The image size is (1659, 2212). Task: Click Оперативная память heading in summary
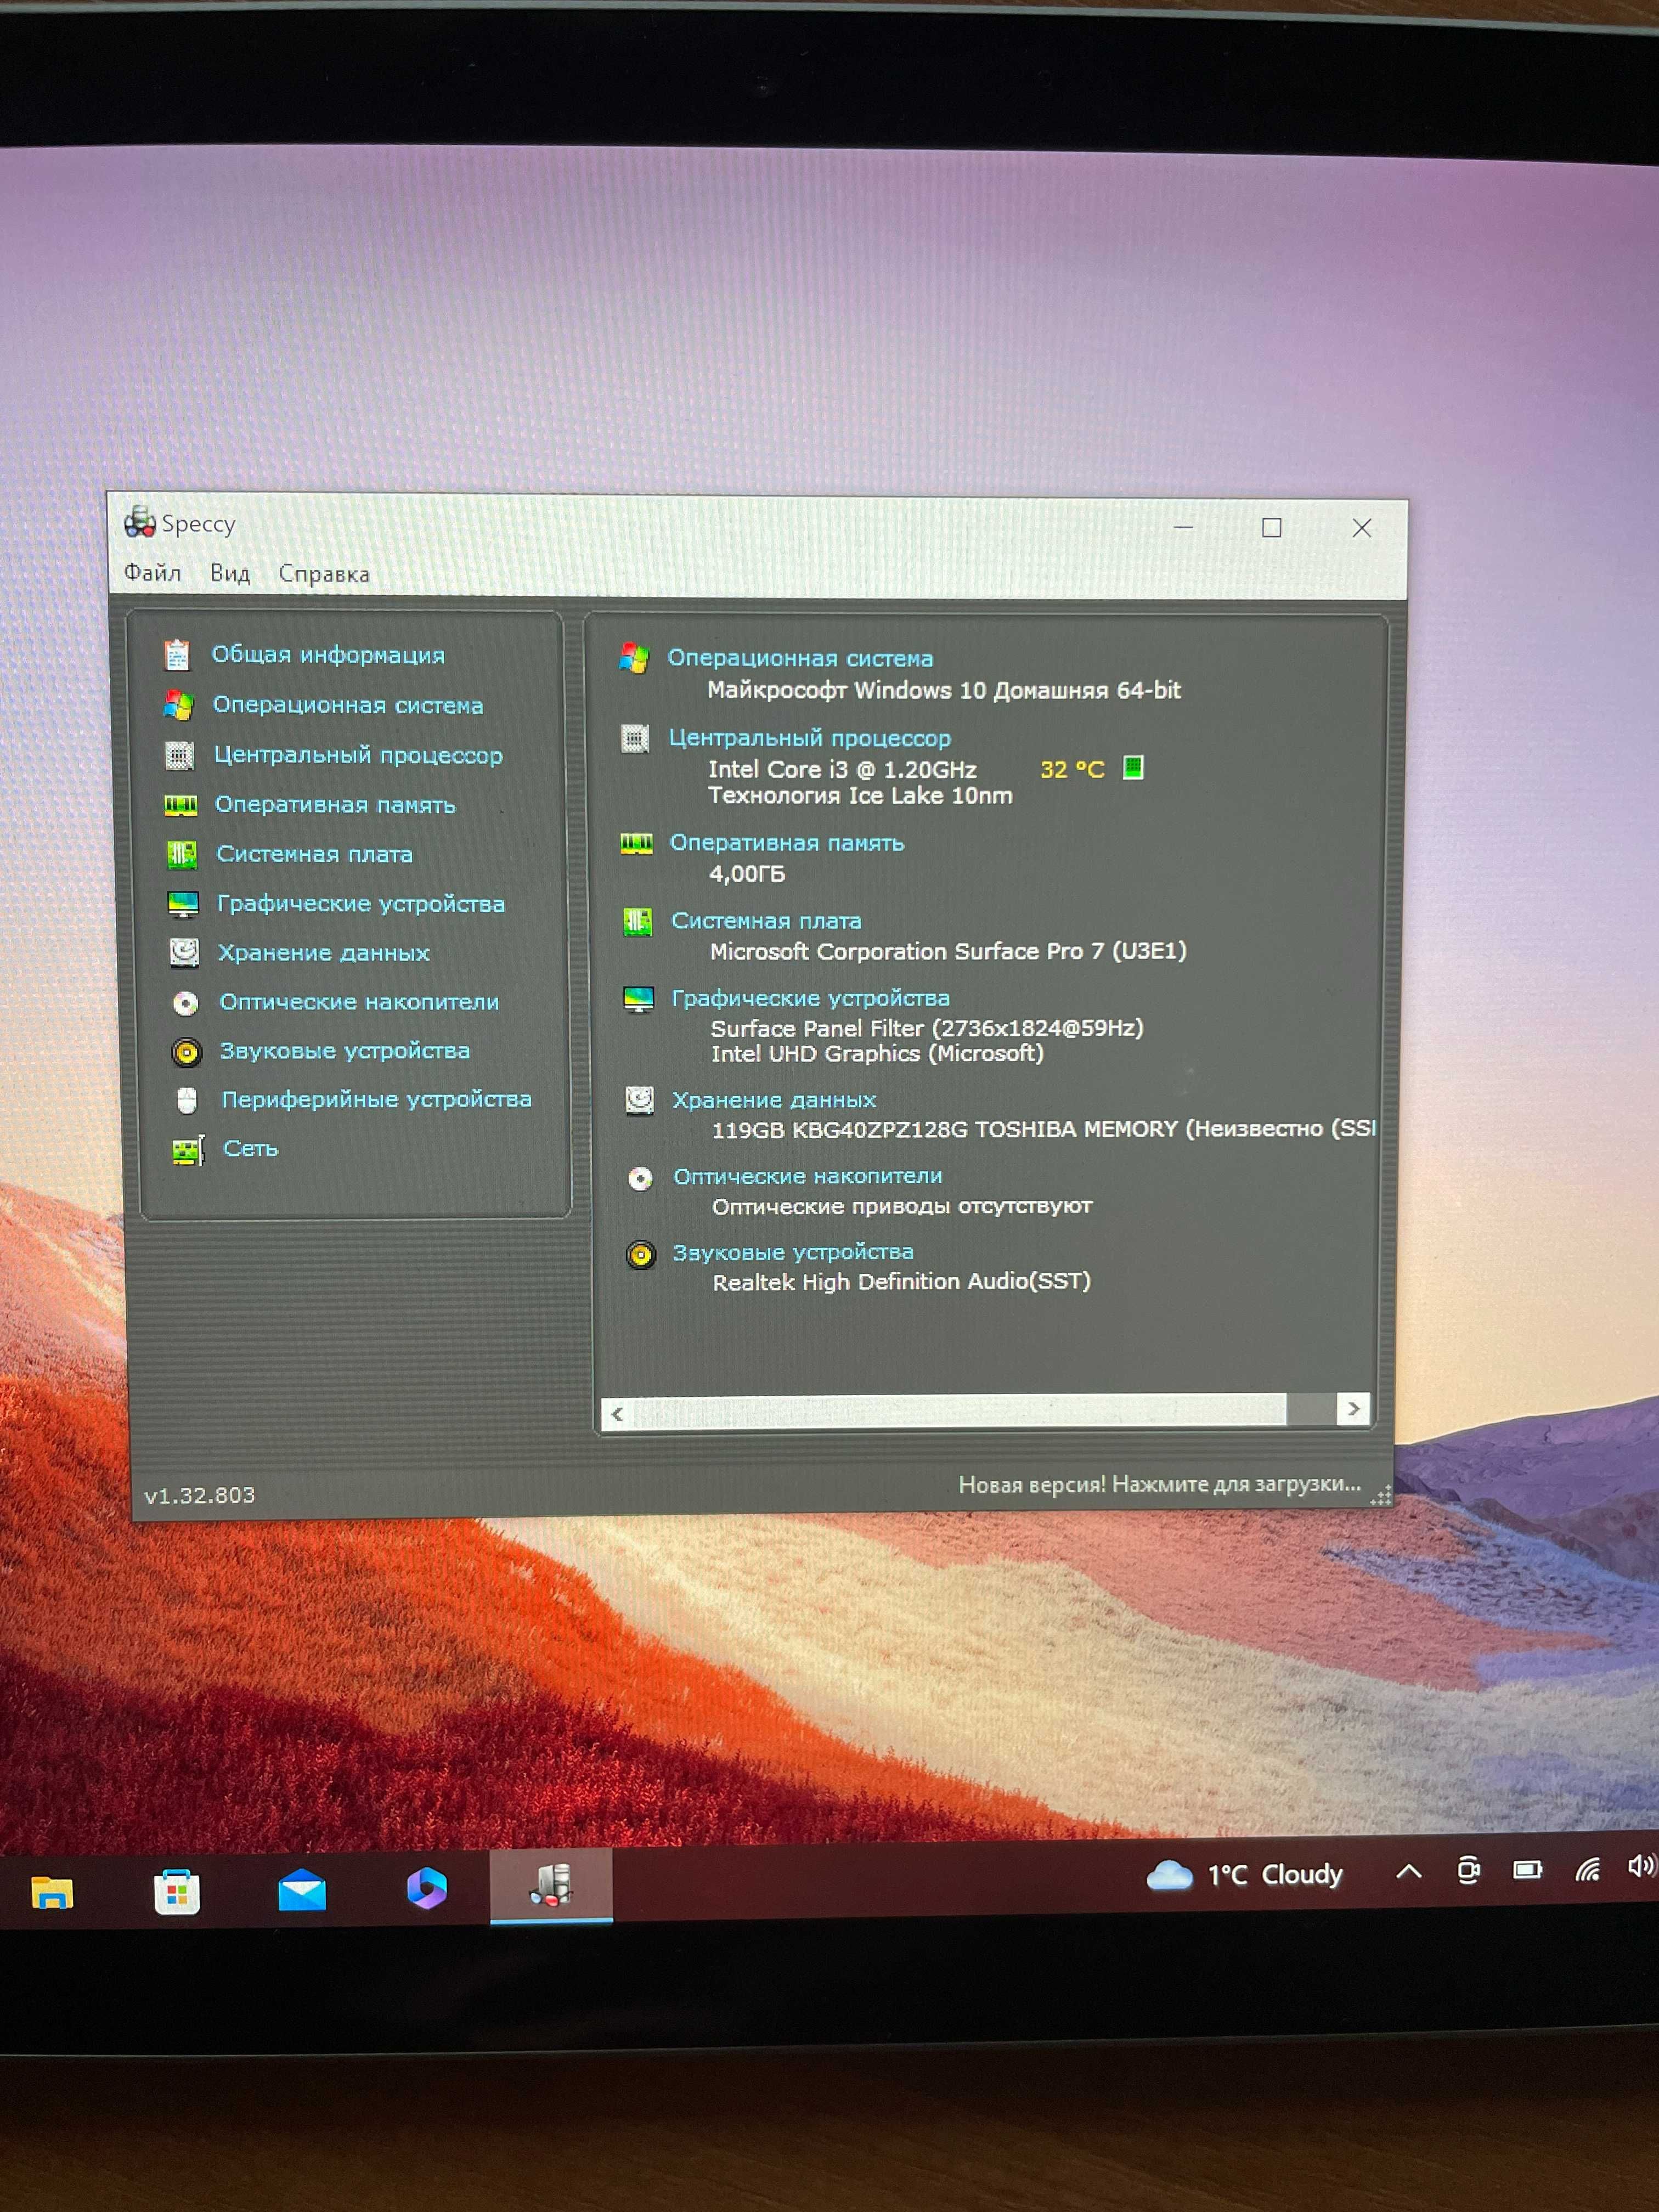(x=787, y=843)
